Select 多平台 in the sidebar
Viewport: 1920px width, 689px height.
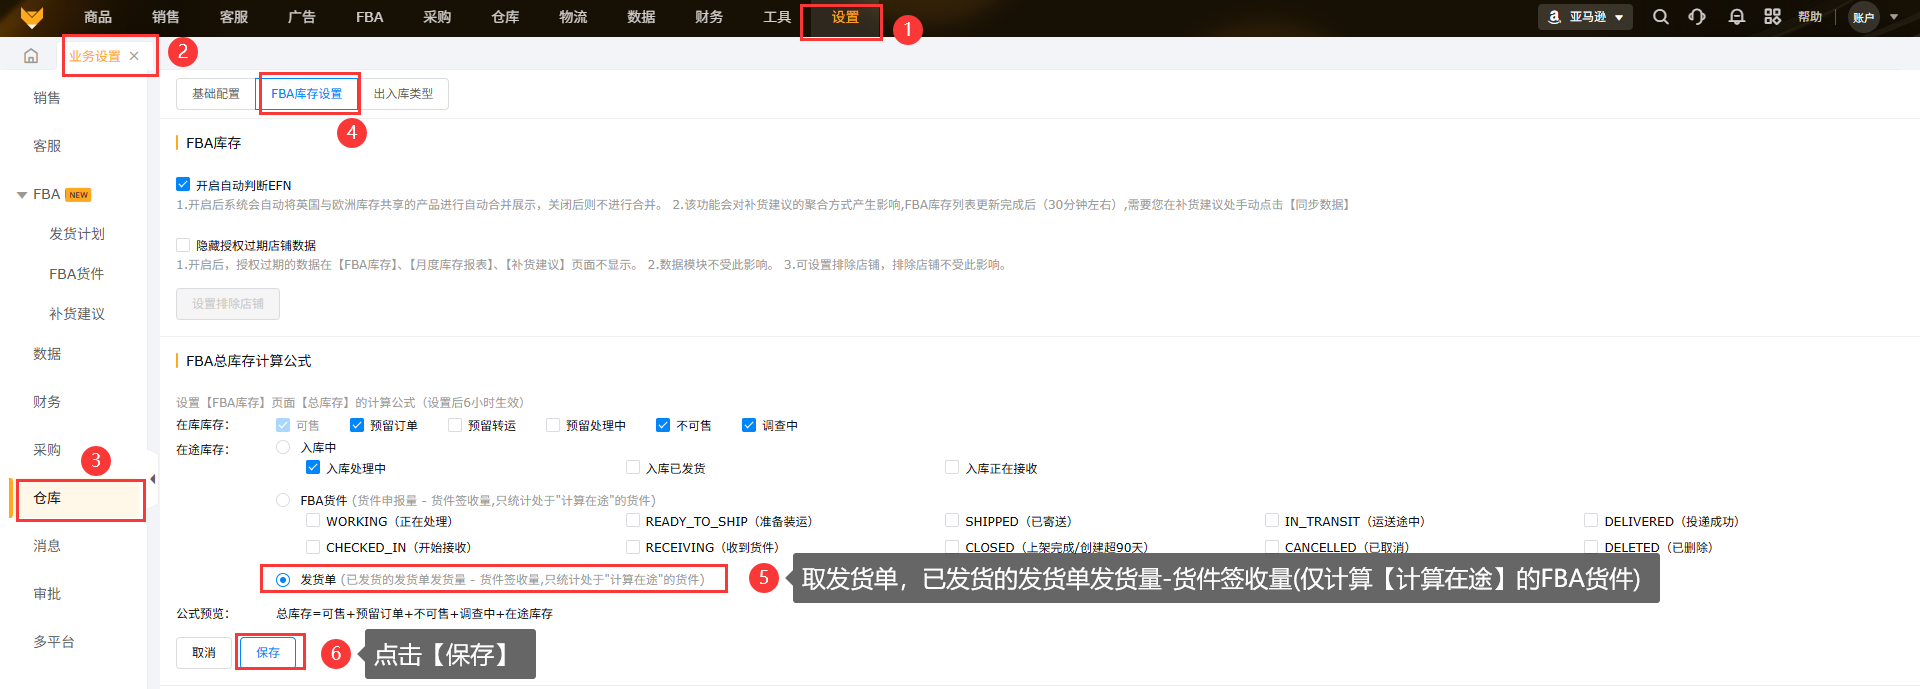tap(54, 642)
